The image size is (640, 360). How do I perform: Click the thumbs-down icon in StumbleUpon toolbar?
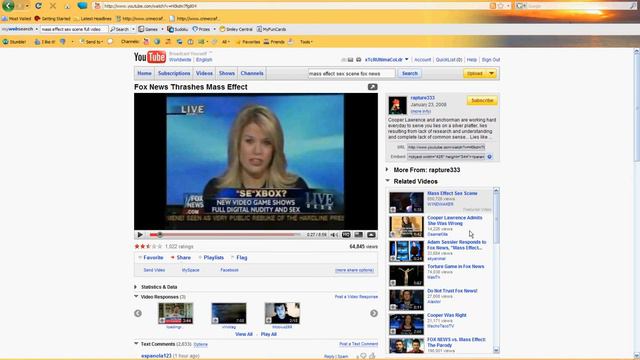[62, 42]
